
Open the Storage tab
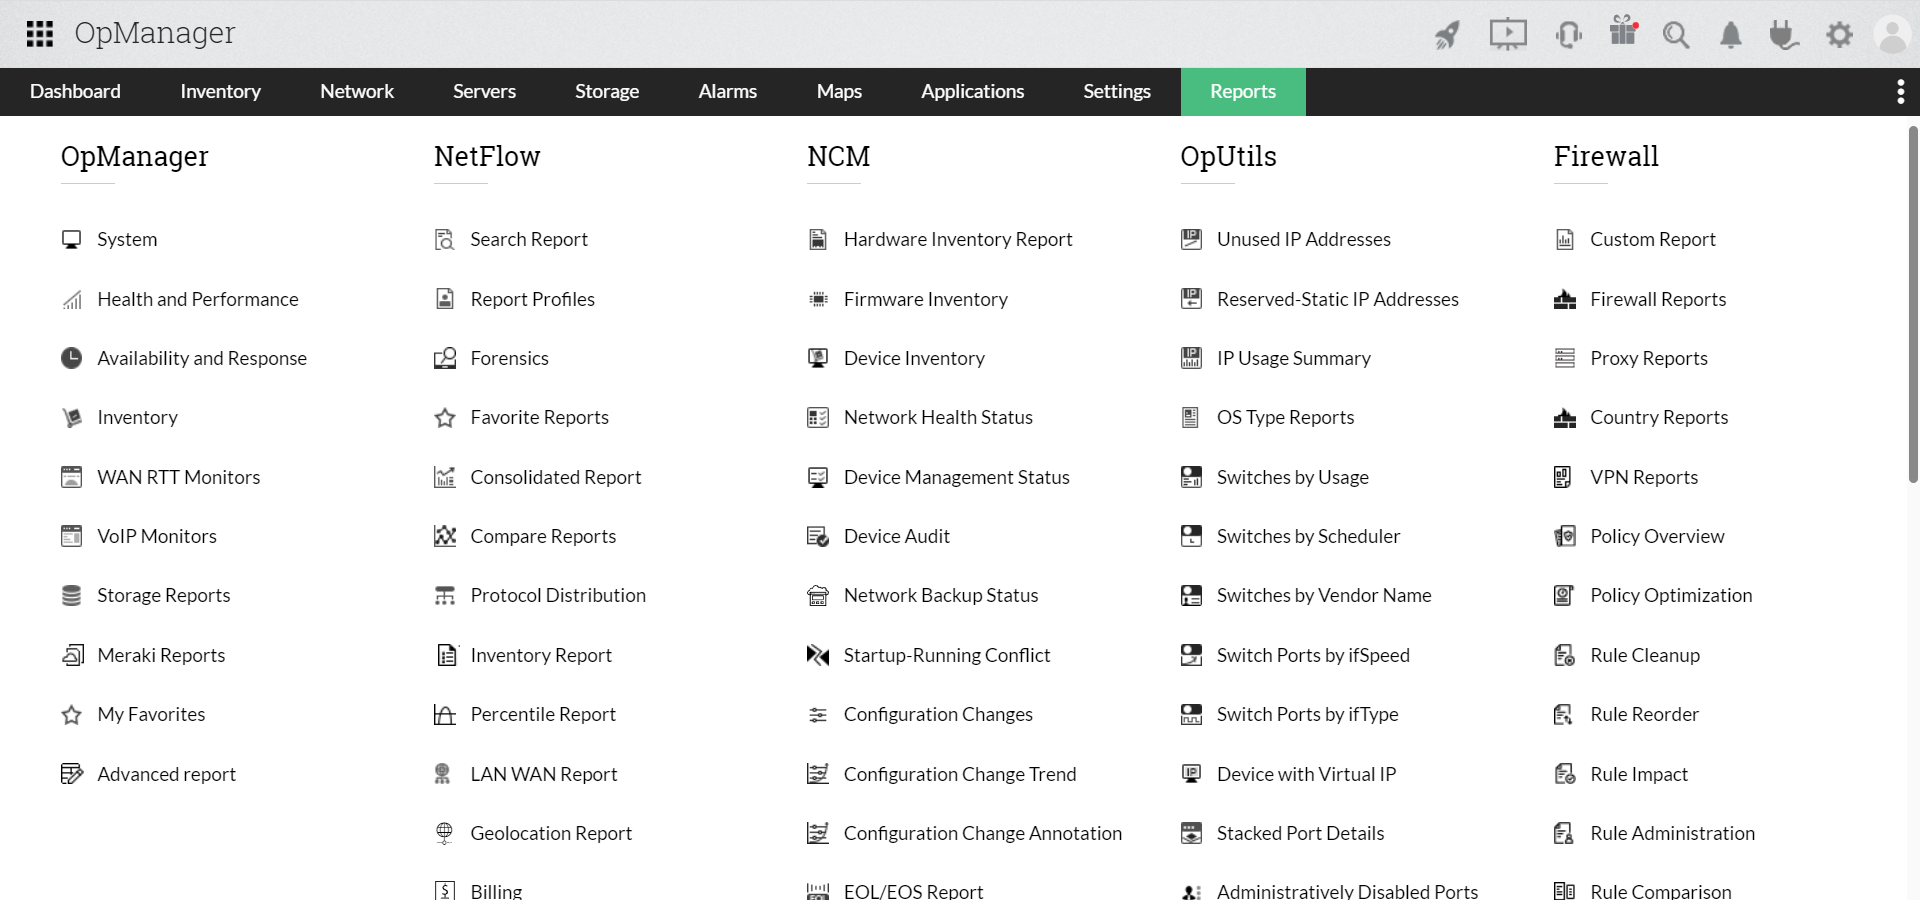607,92
